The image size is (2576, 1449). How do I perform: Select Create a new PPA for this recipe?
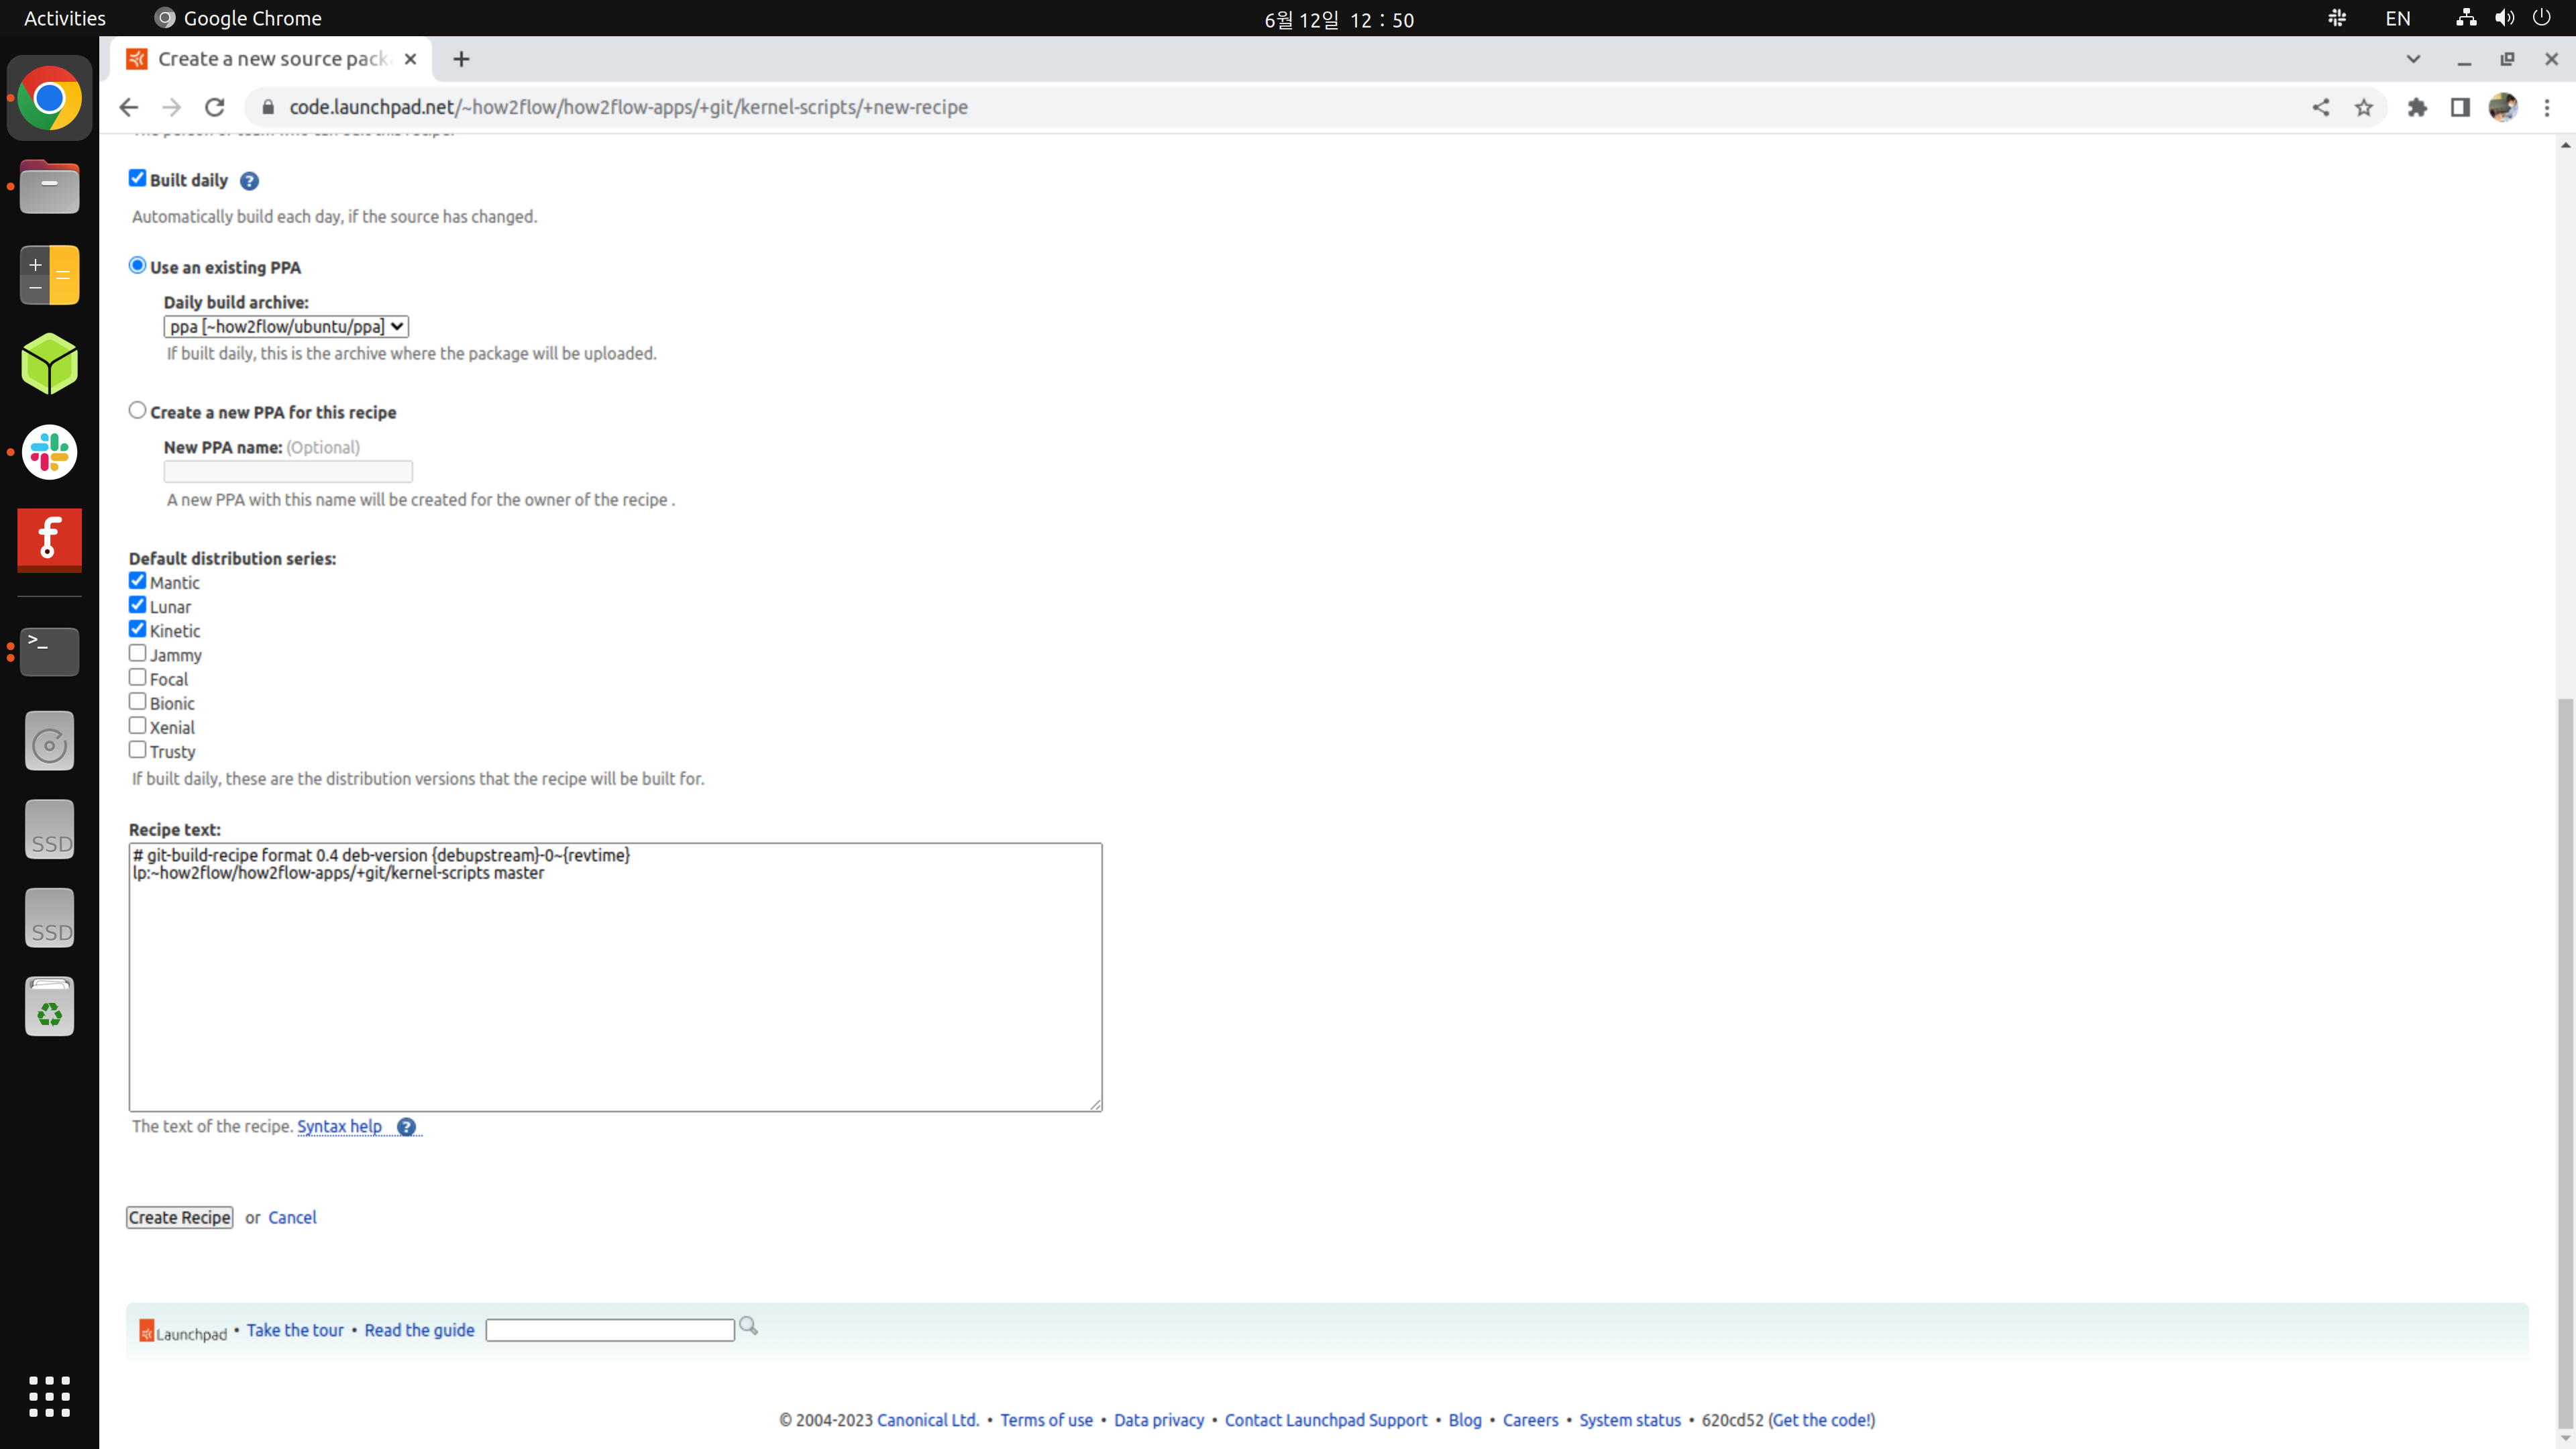[x=137, y=411]
